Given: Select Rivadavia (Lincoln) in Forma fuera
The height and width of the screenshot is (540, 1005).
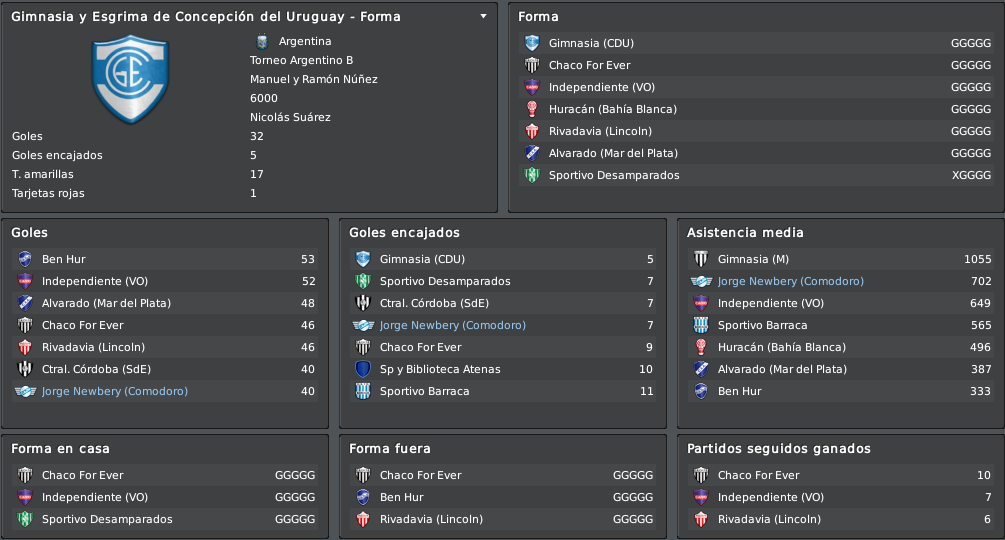Looking at the screenshot, I should [x=431, y=520].
